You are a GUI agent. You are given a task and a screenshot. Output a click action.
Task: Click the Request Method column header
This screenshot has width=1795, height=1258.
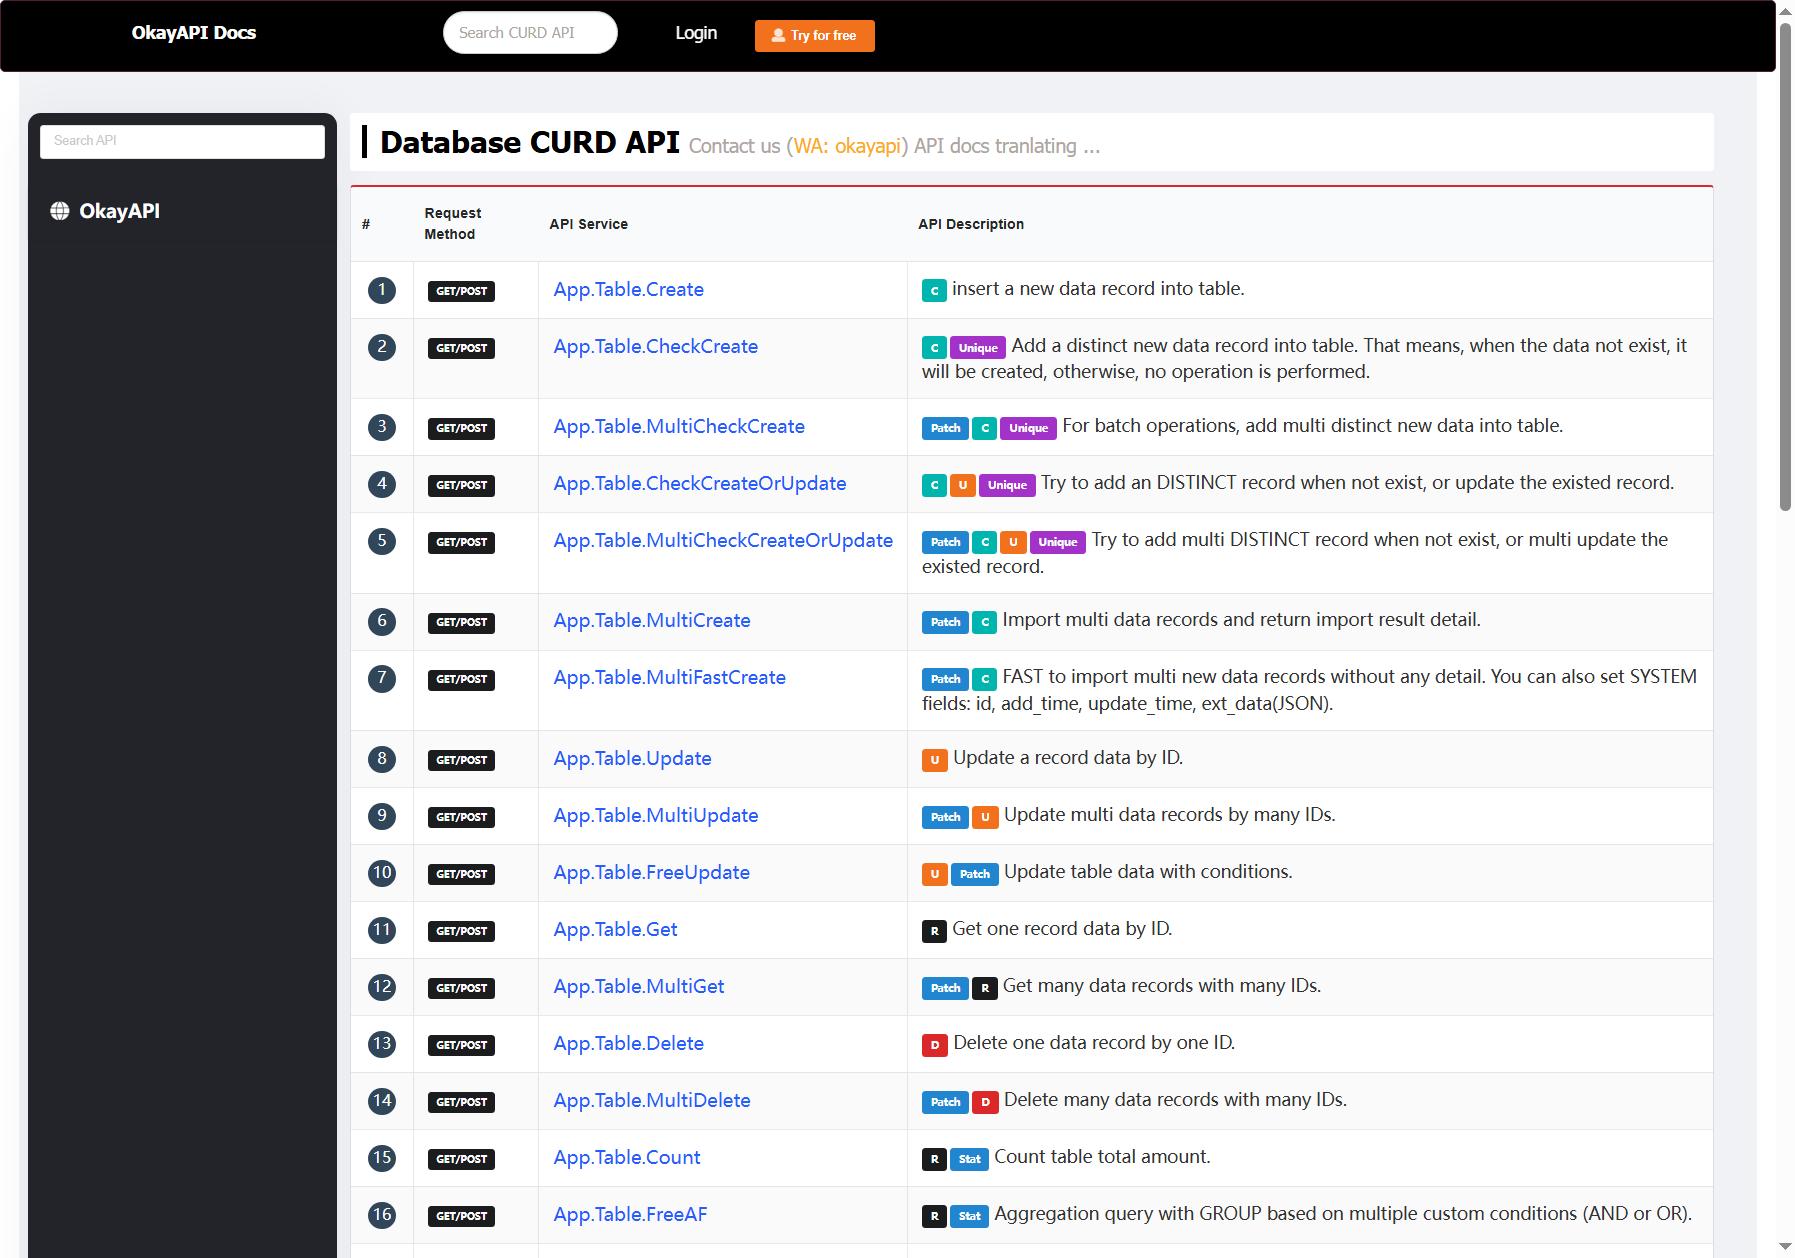(x=453, y=224)
